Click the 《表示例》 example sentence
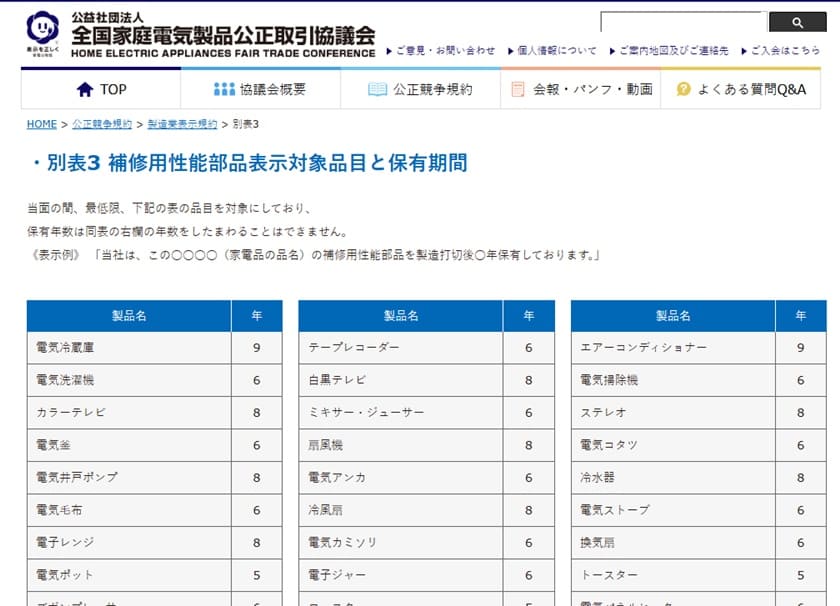Image resolution: width=840 pixels, height=606 pixels. click(314, 255)
